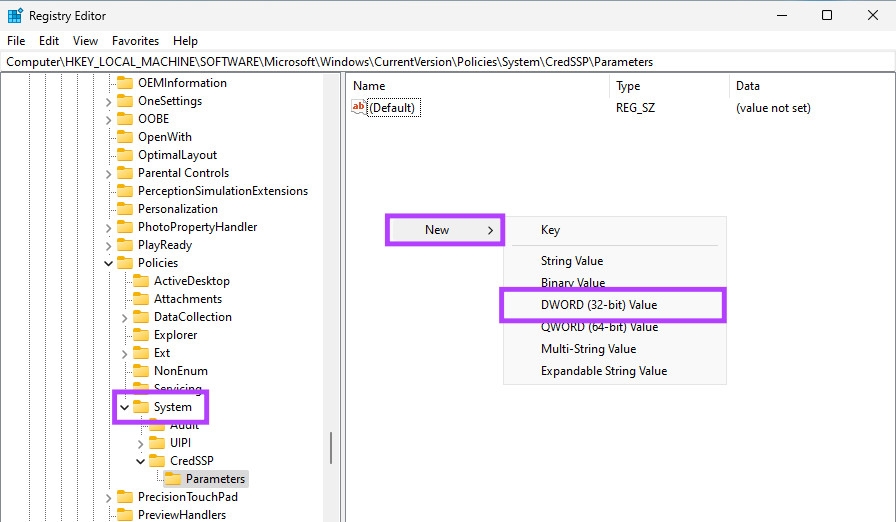
Task: Click the Parameters folder icon
Action: [x=173, y=479]
